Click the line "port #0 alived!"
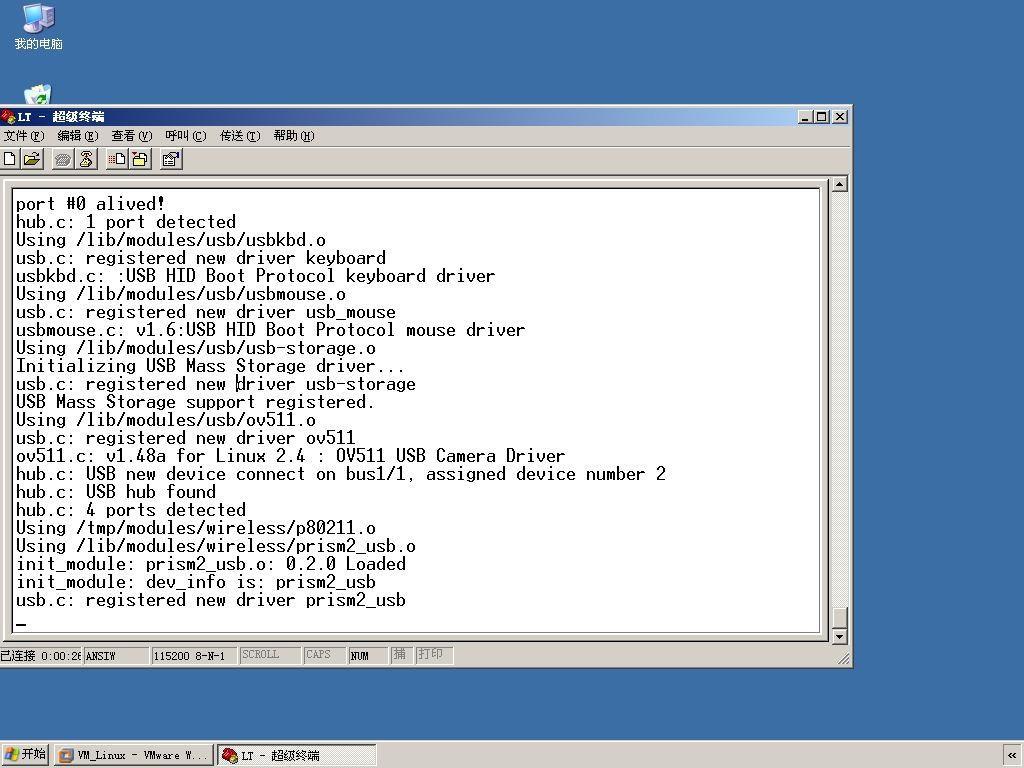 90,204
